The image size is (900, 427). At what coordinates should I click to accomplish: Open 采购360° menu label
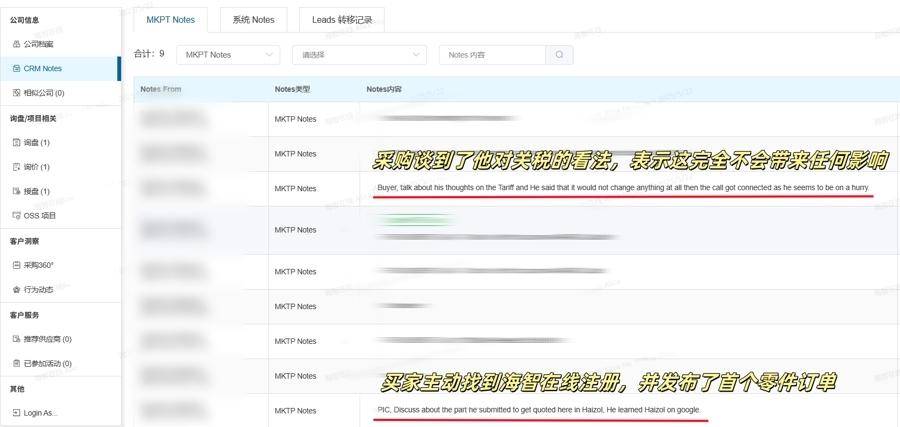point(38,265)
